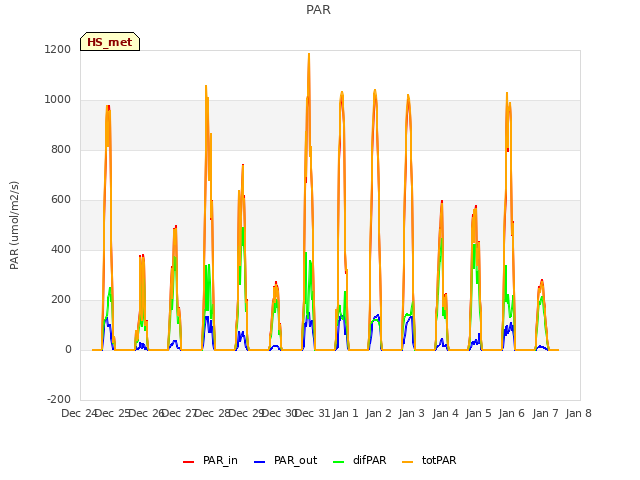Viewport: 640px width, 480px height.
Task: Click the Jan 8 x-axis label
Action: [x=578, y=413]
